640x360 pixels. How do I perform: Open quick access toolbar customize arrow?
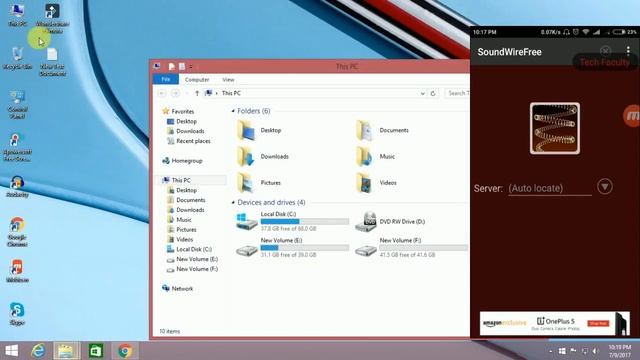pyautogui.click(x=191, y=67)
